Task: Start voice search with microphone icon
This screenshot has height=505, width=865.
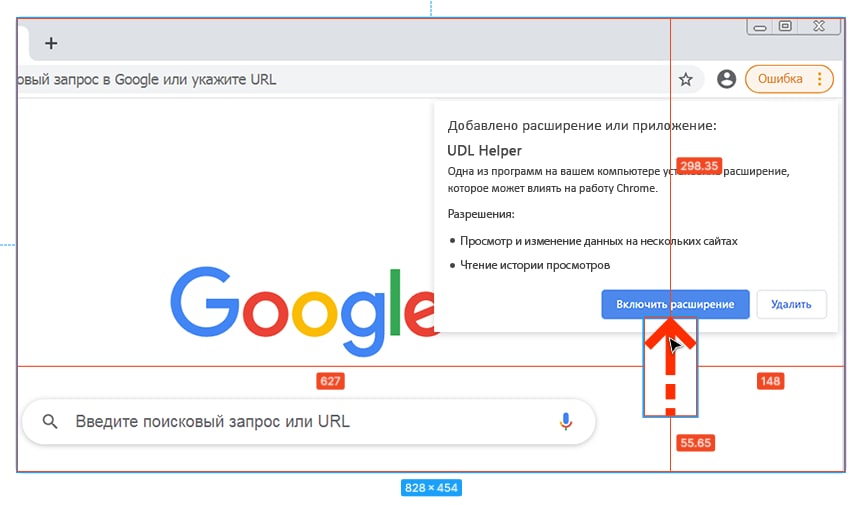Action: 565,422
